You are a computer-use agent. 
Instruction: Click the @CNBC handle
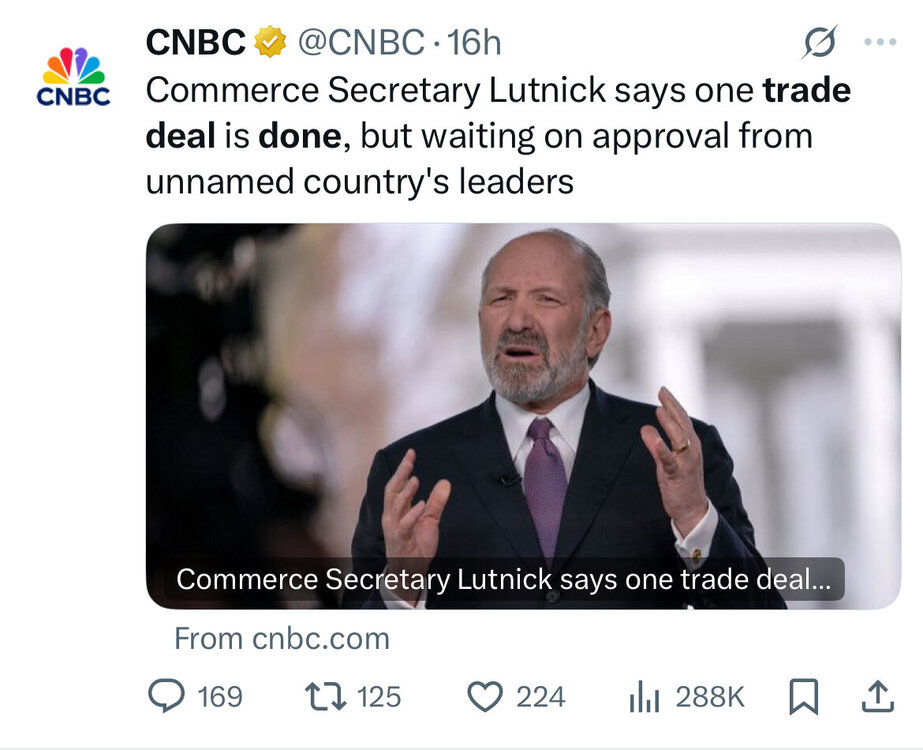pyautogui.click(x=363, y=42)
